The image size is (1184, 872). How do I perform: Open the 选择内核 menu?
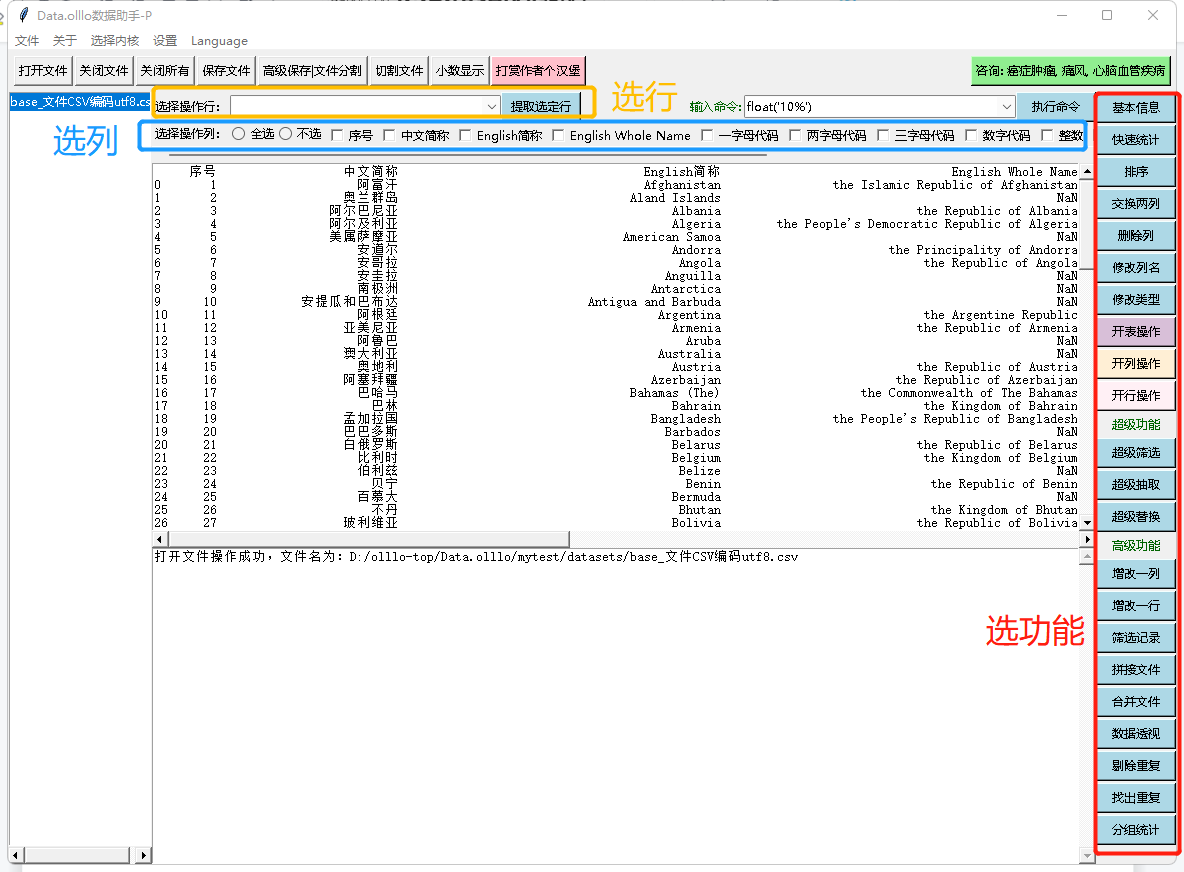point(114,41)
